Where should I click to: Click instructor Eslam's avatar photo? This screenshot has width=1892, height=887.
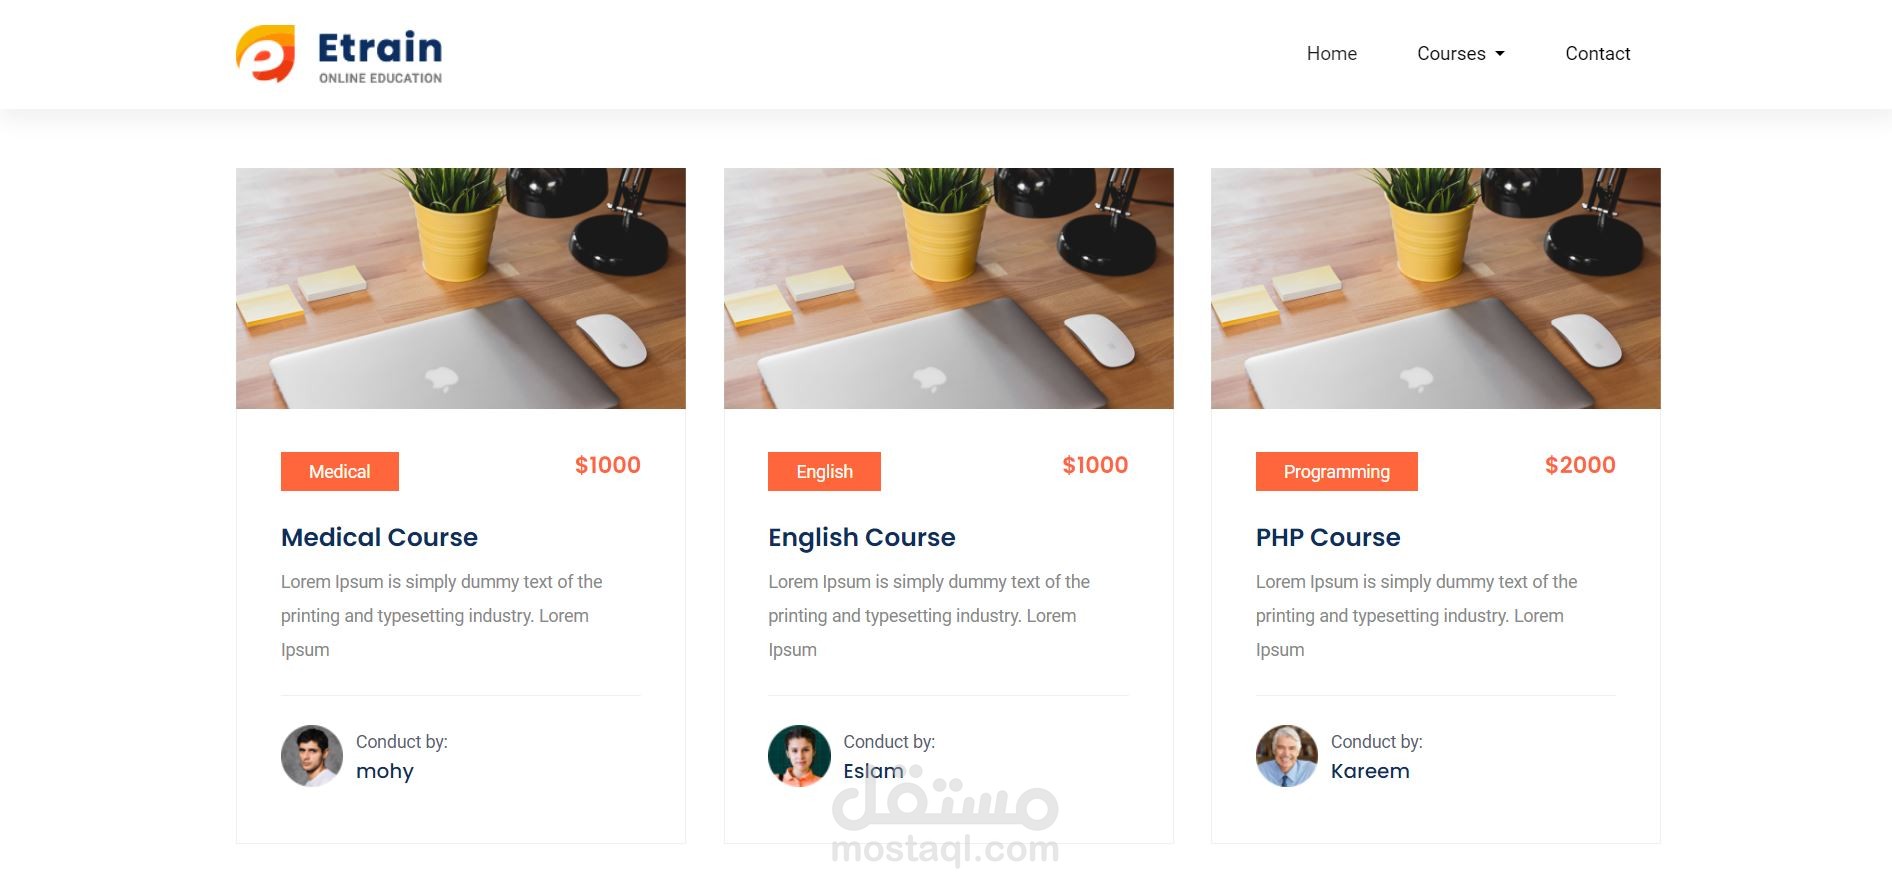[799, 756]
